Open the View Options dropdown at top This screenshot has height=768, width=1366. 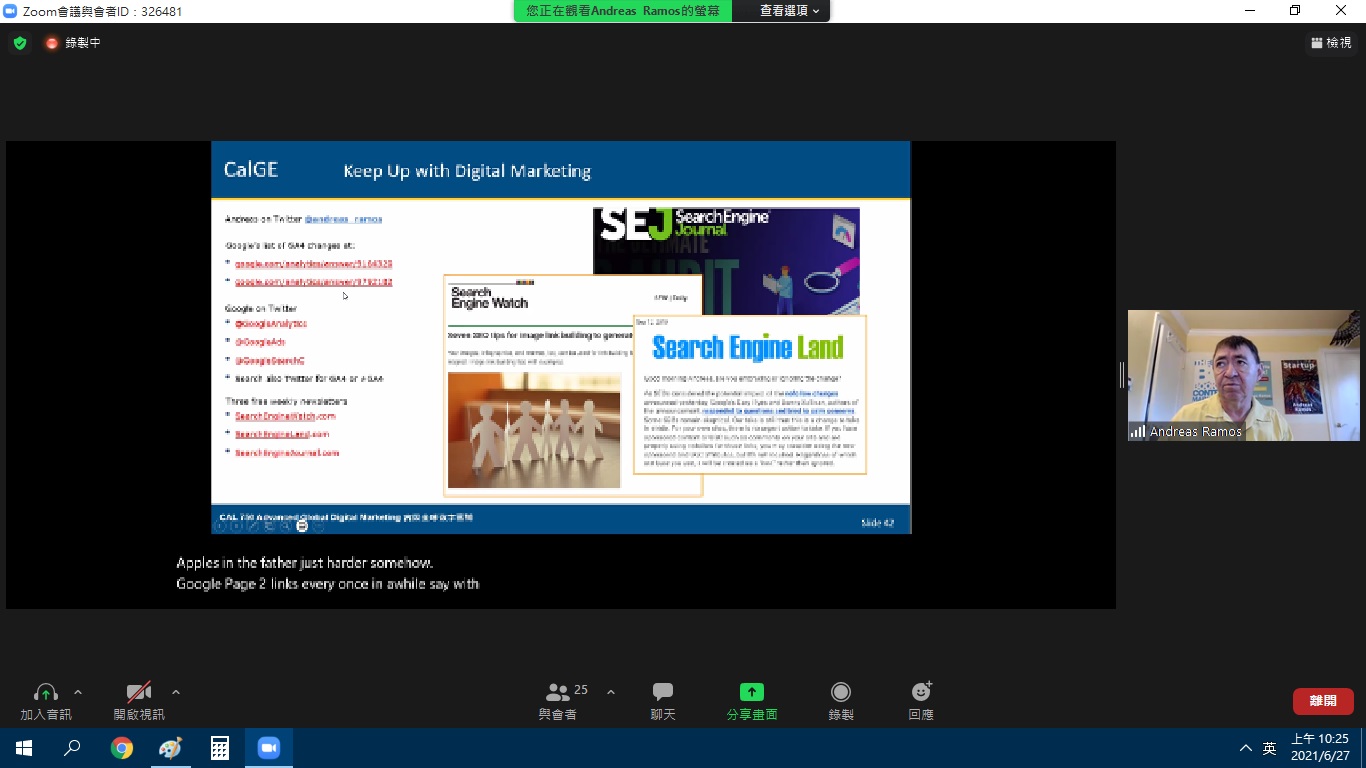point(789,11)
